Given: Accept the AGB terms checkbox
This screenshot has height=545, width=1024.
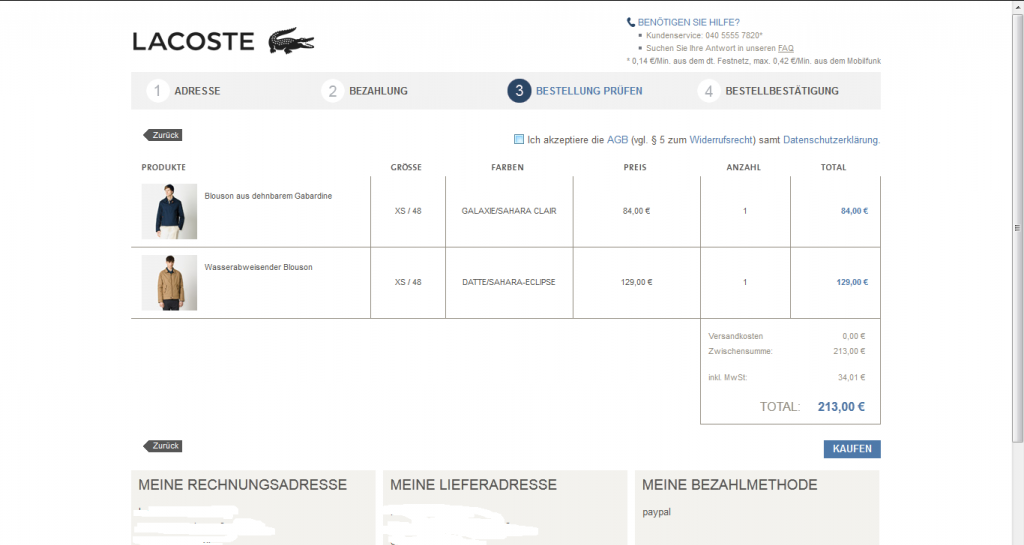Looking at the screenshot, I should (519, 139).
